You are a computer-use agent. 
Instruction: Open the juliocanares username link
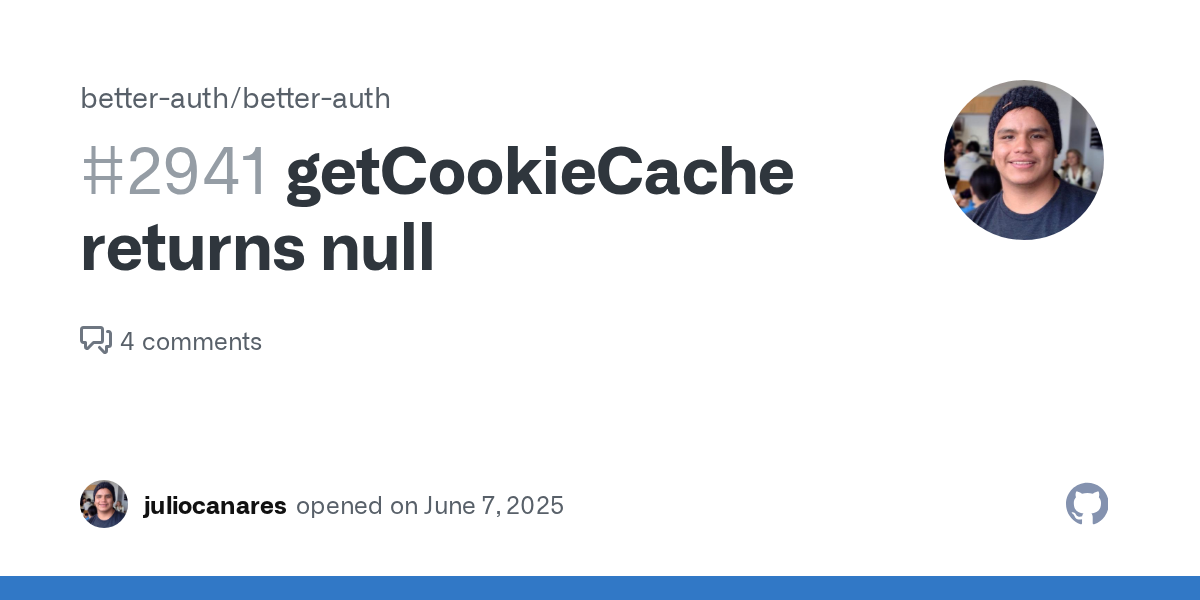pyautogui.click(x=215, y=506)
